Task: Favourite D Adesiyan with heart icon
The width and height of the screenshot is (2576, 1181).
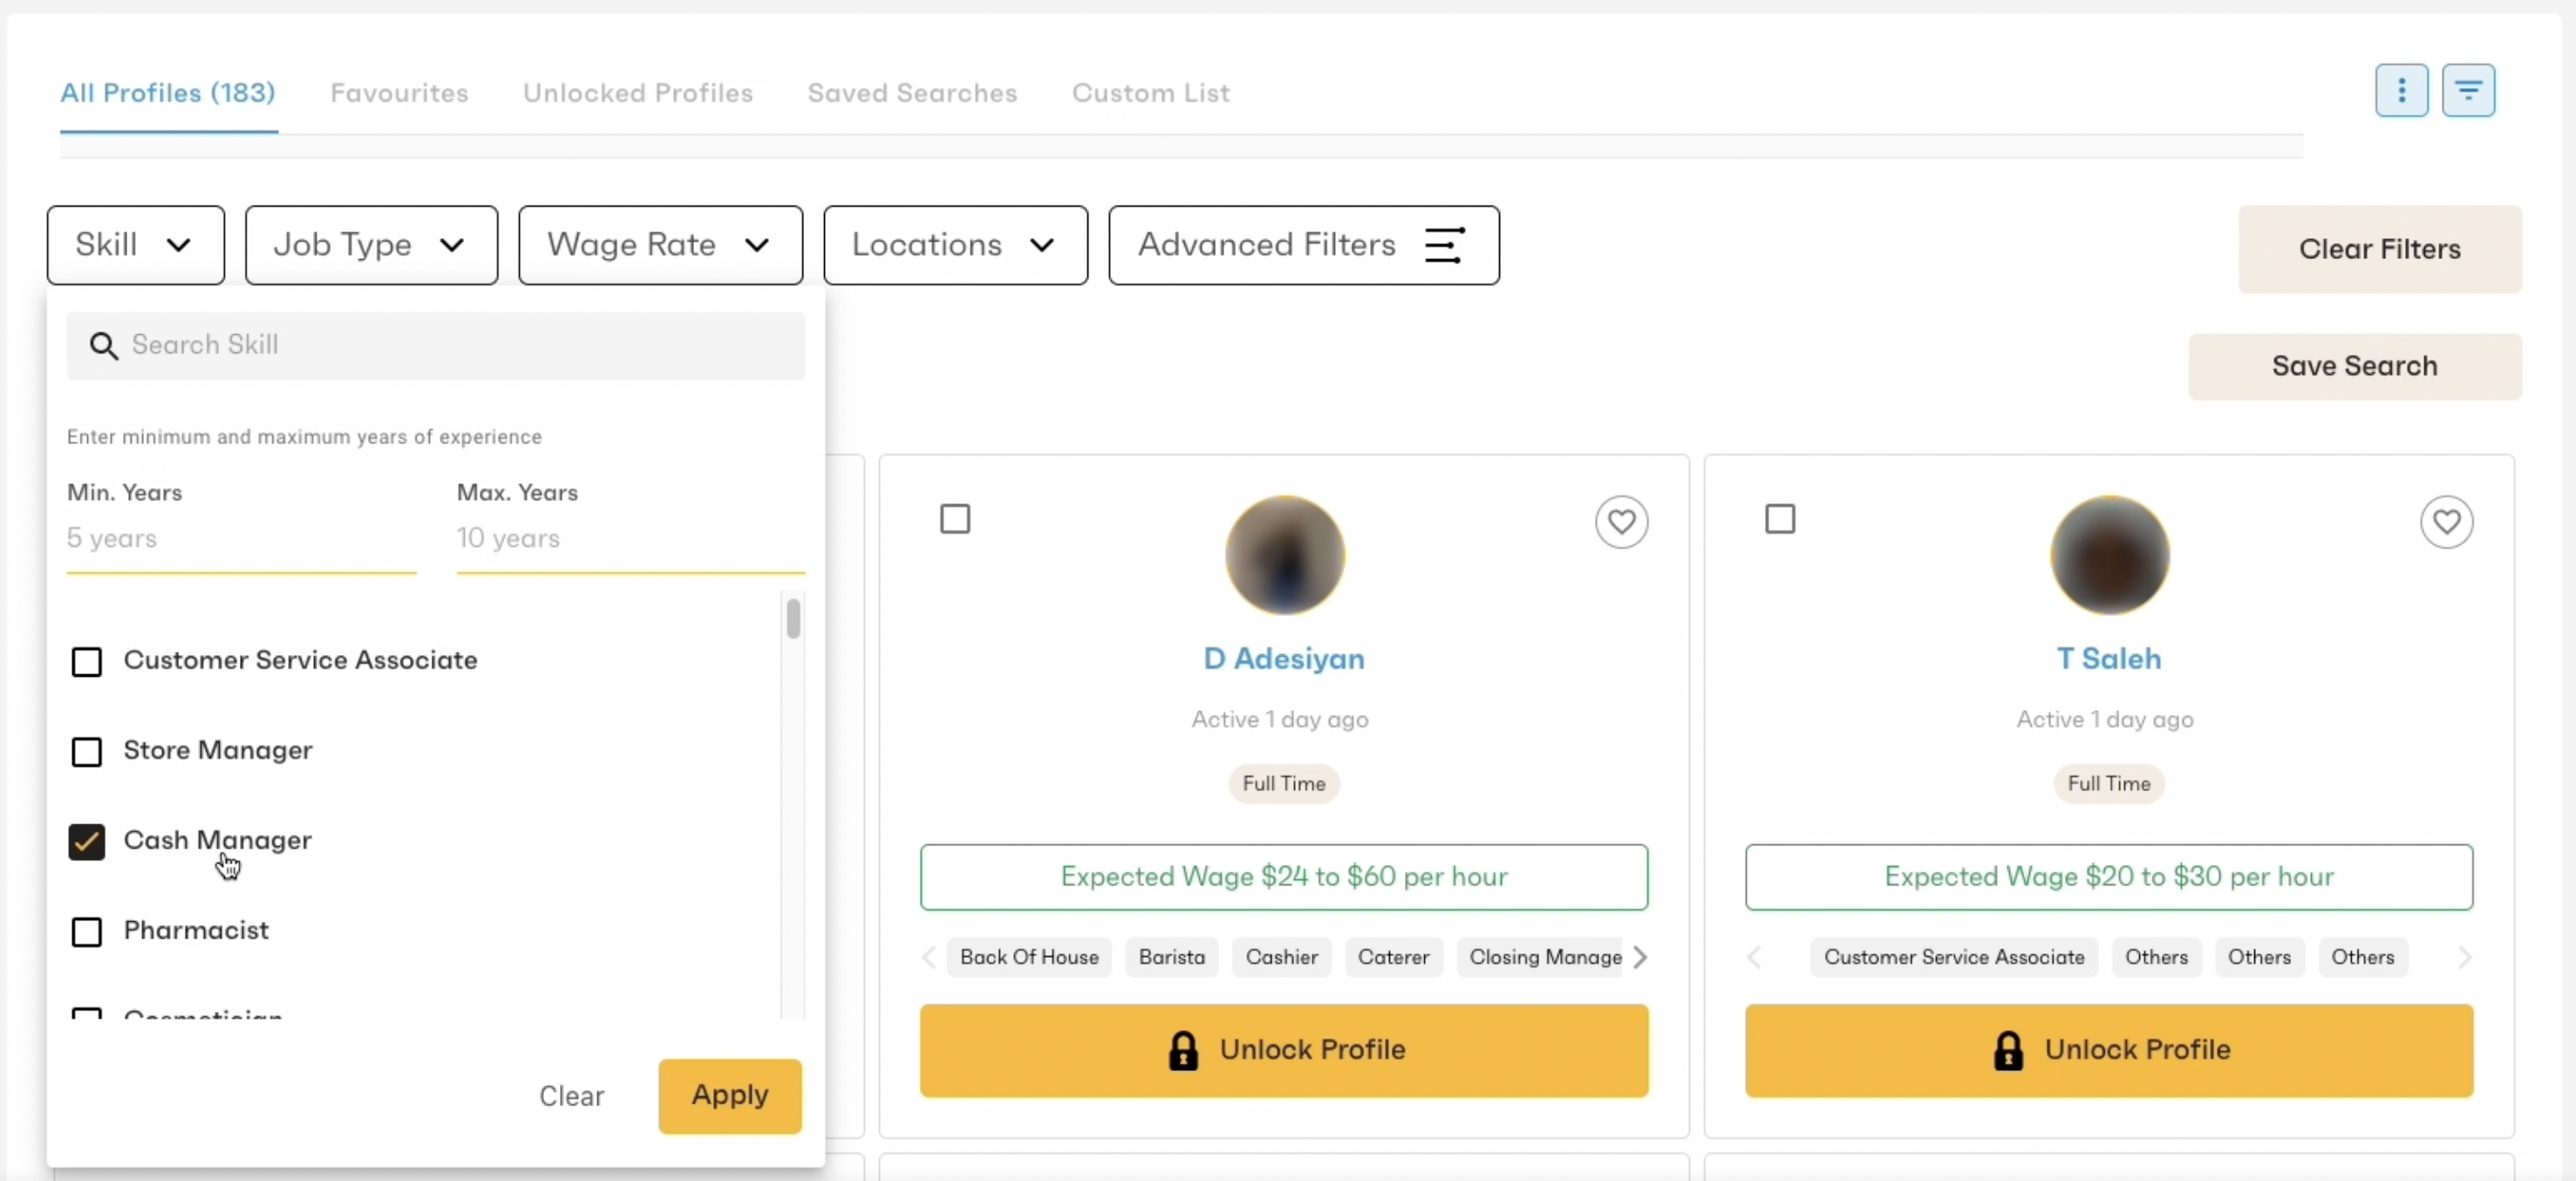Action: 1621,522
